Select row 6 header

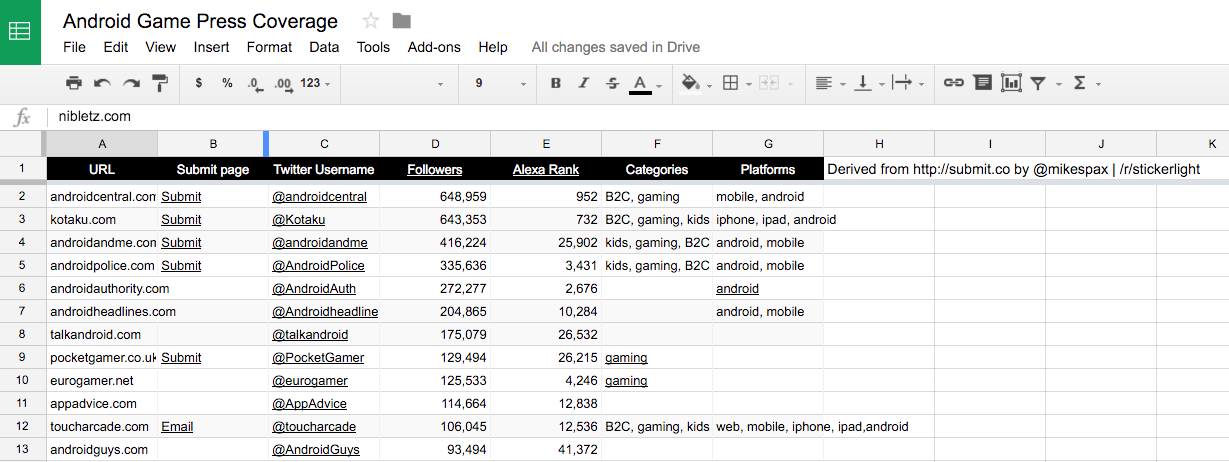point(23,288)
